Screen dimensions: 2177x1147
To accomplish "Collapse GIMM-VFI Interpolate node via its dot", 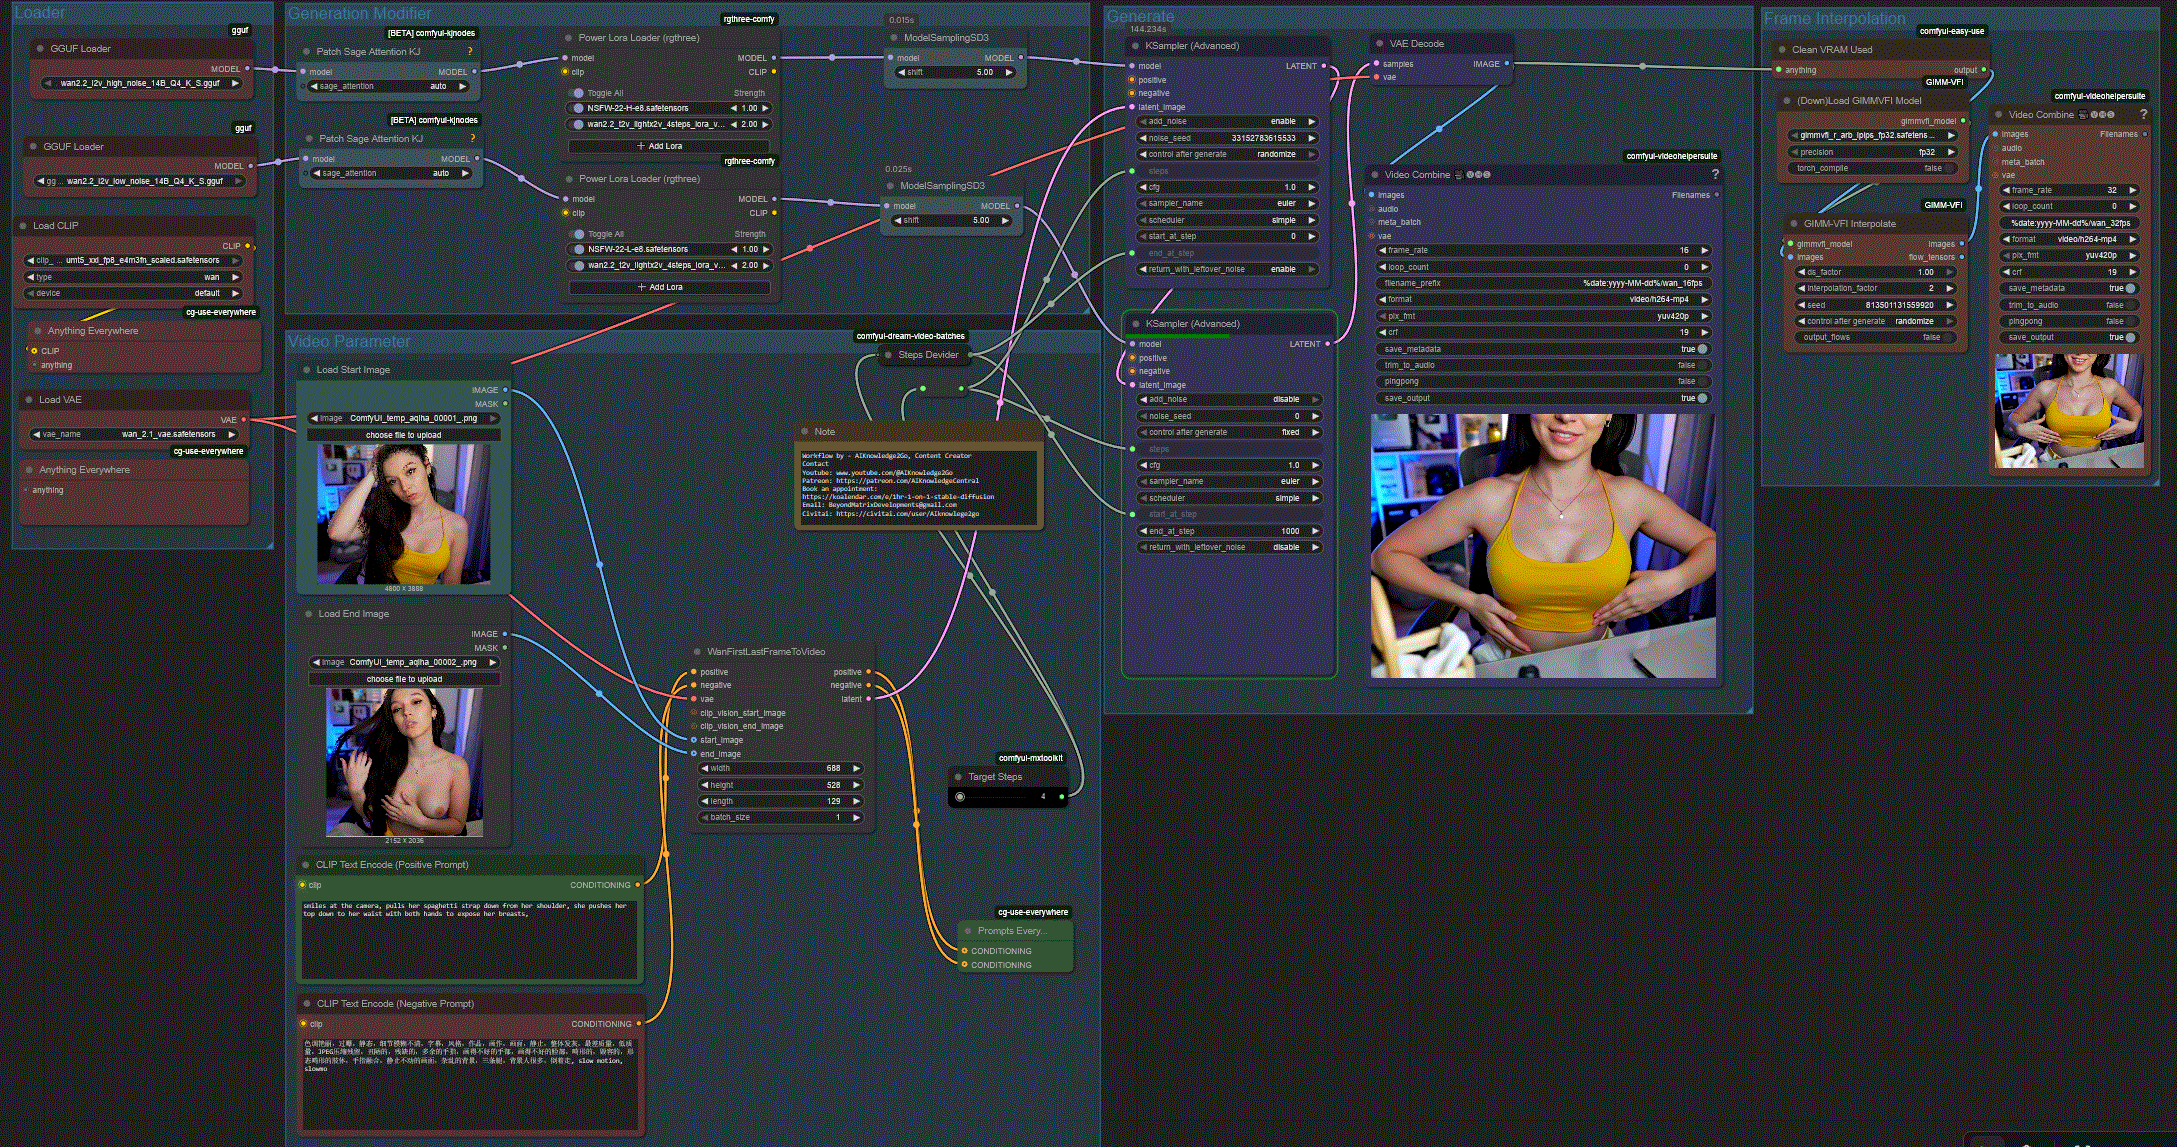I will tap(1794, 224).
